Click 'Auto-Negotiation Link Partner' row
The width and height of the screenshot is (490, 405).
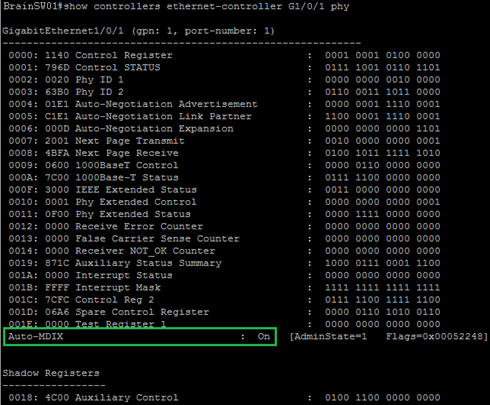tap(224, 117)
